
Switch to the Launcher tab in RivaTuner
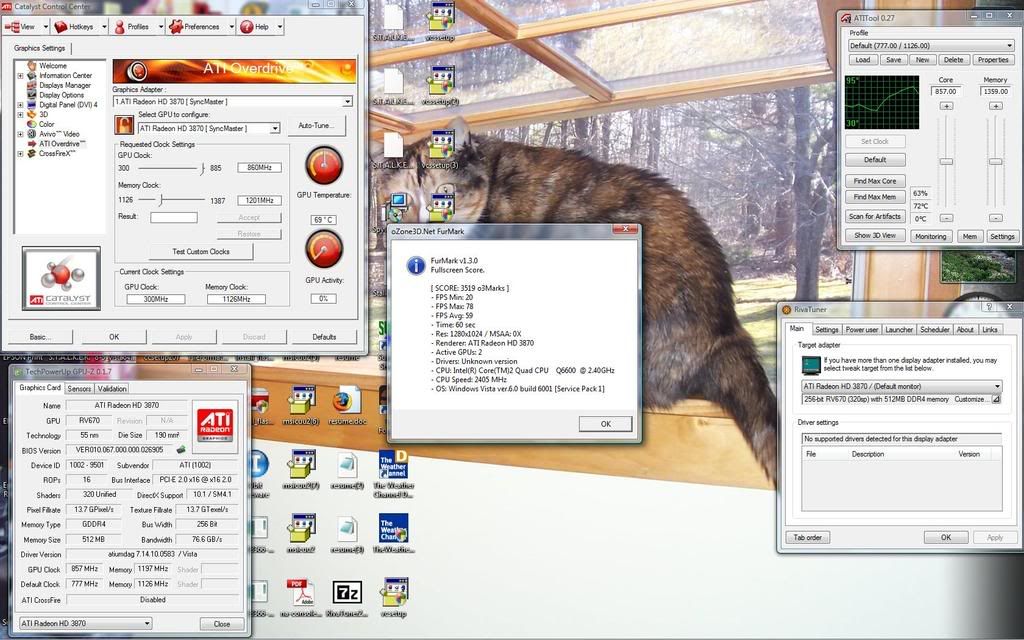899,330
